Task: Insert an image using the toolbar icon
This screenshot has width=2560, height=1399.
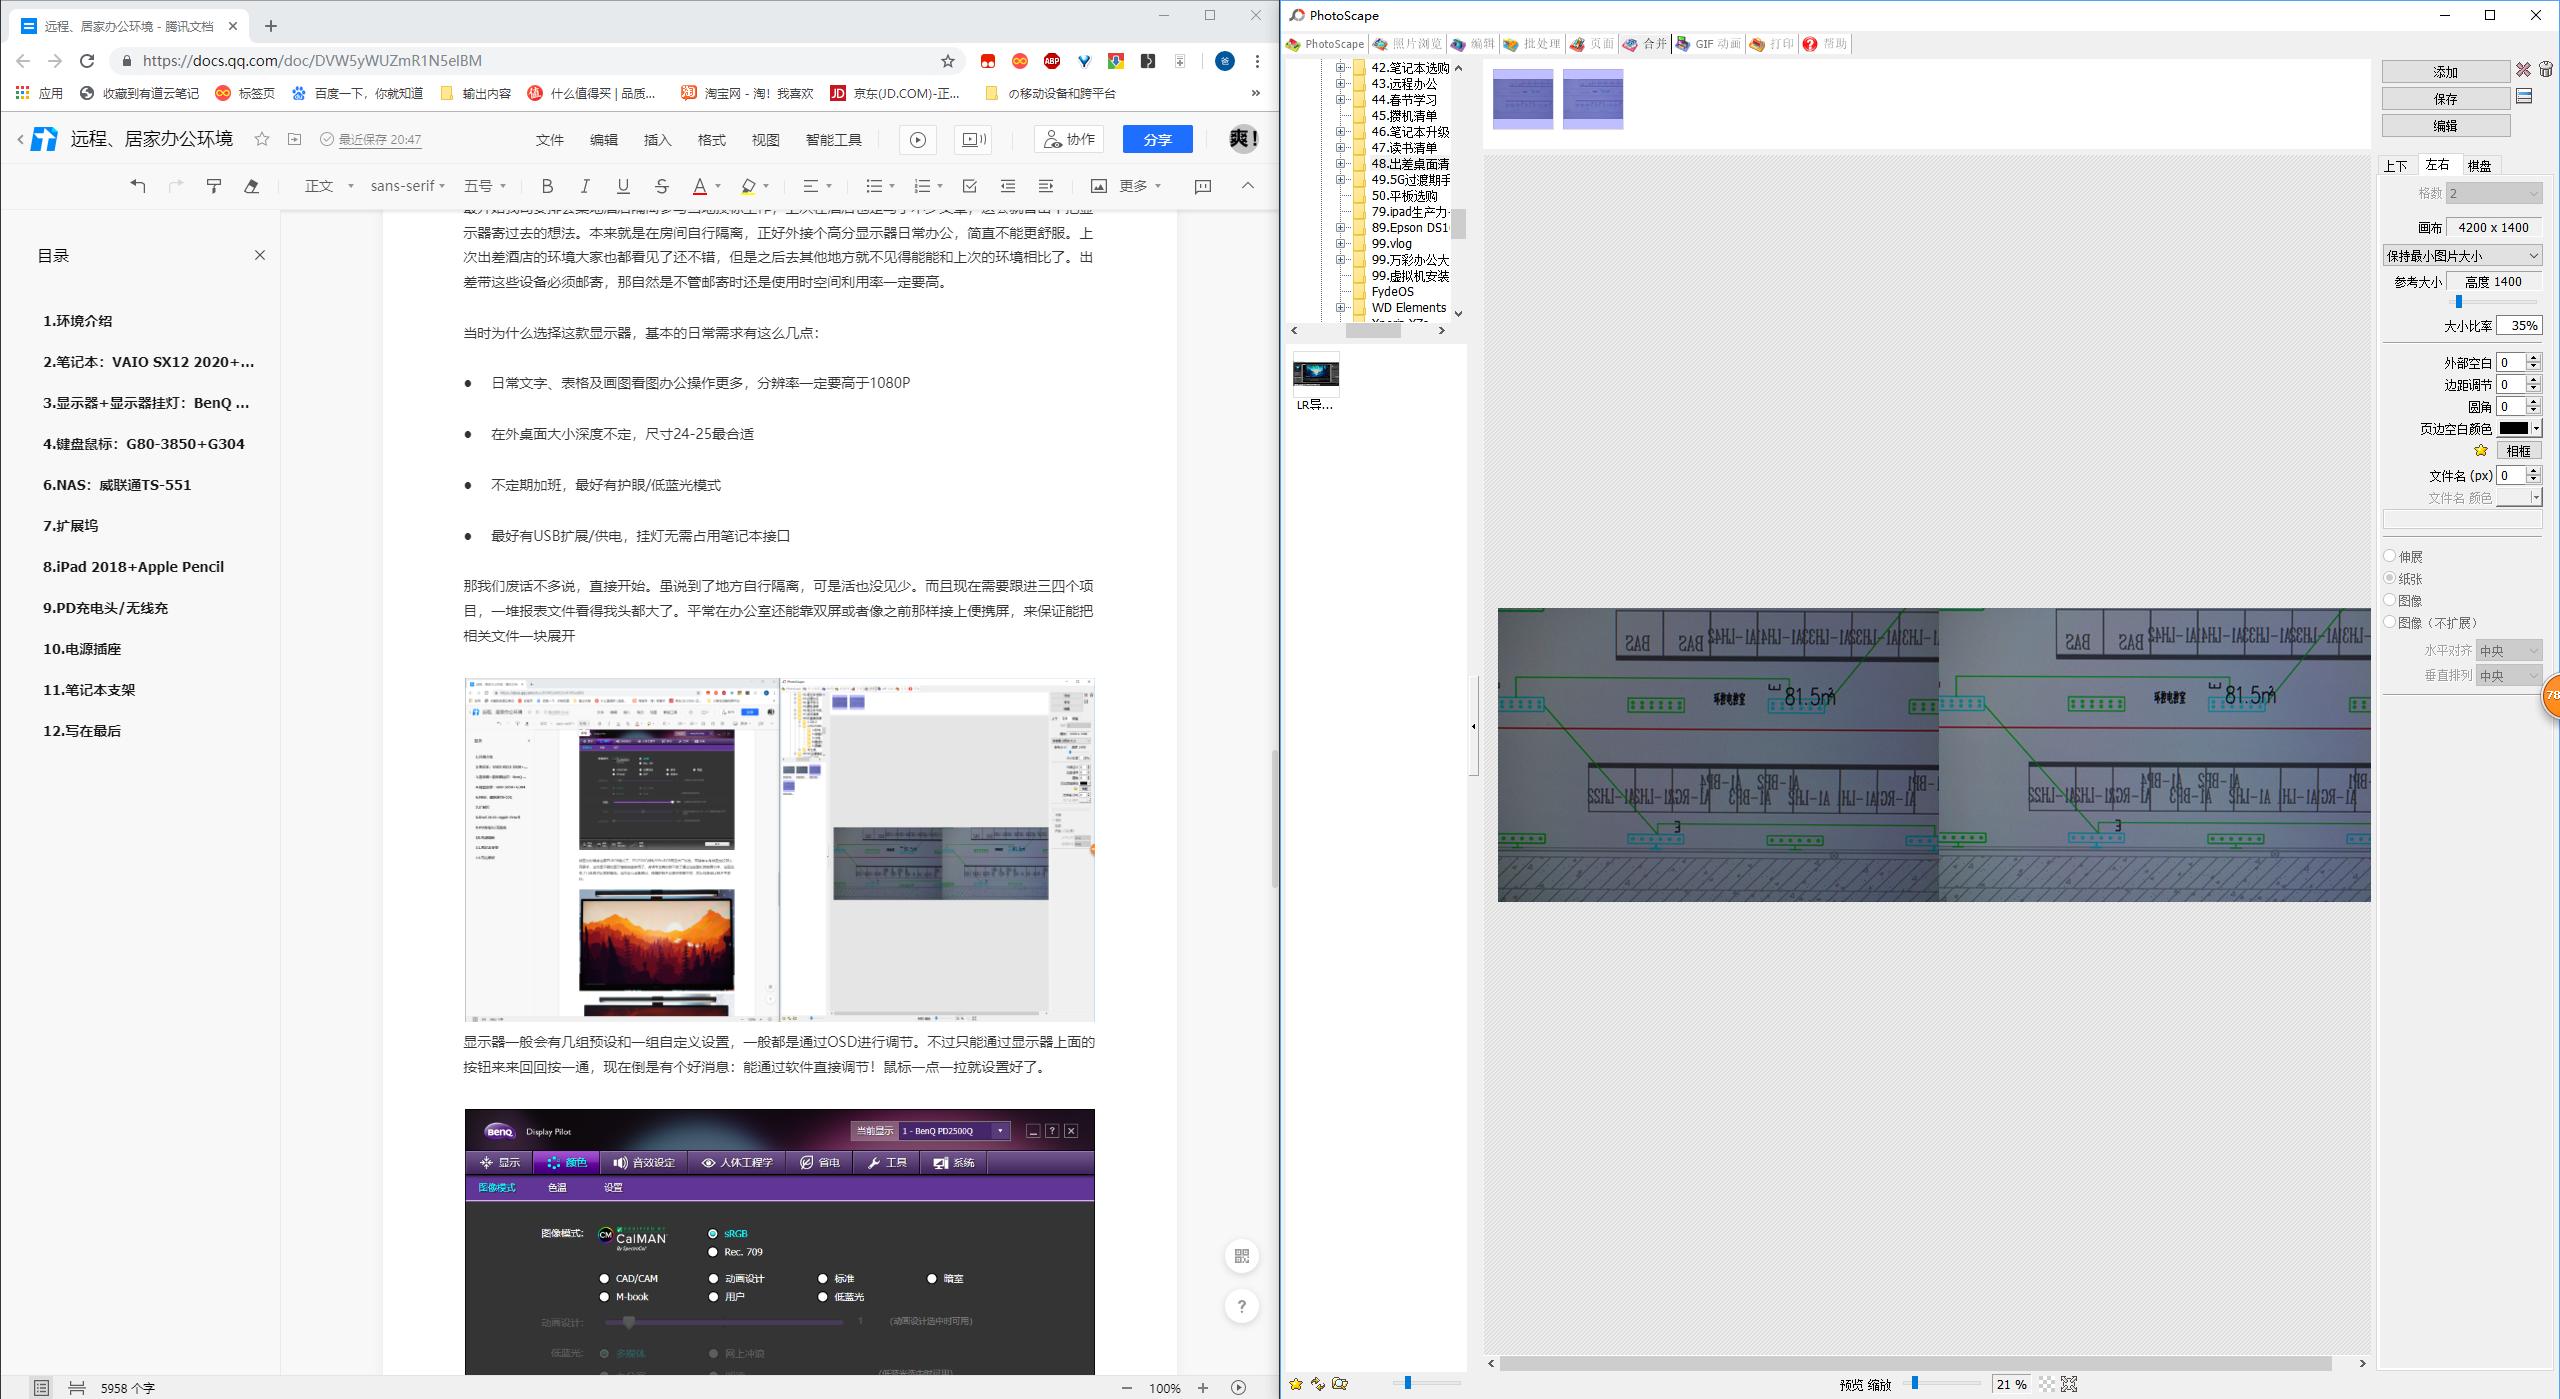Action: (x=1098, y=186)
